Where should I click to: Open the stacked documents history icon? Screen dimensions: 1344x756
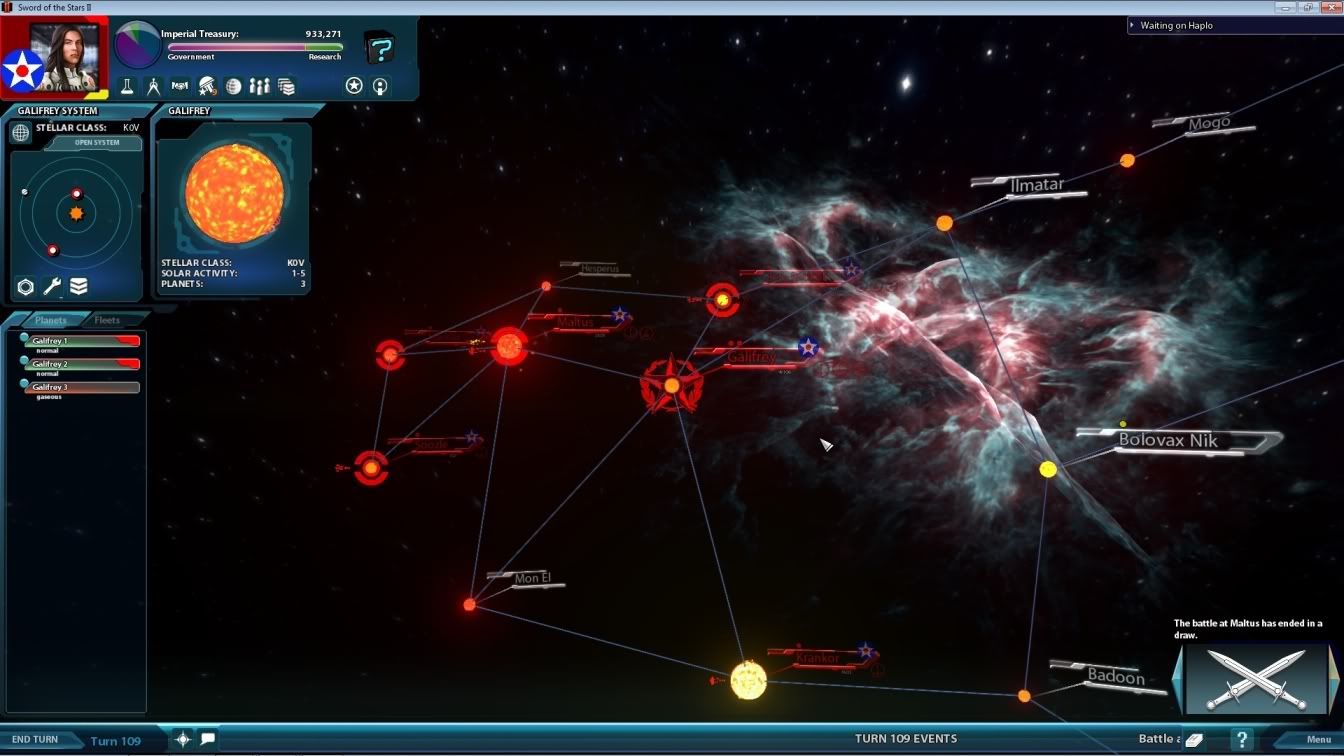pos(287,87)
